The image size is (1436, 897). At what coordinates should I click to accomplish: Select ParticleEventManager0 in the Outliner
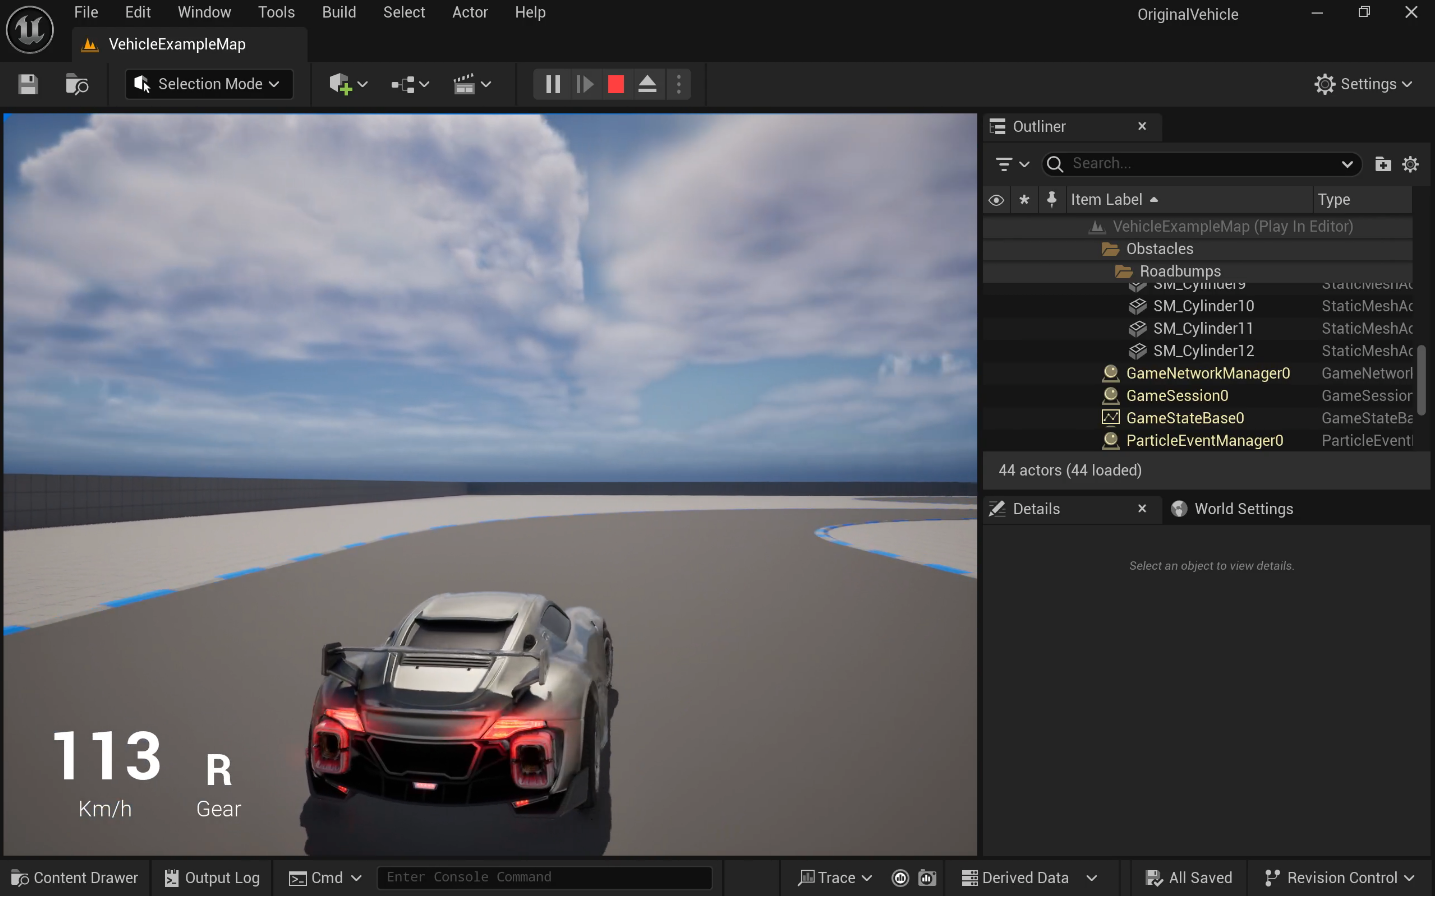click(x=1198, y=441)
